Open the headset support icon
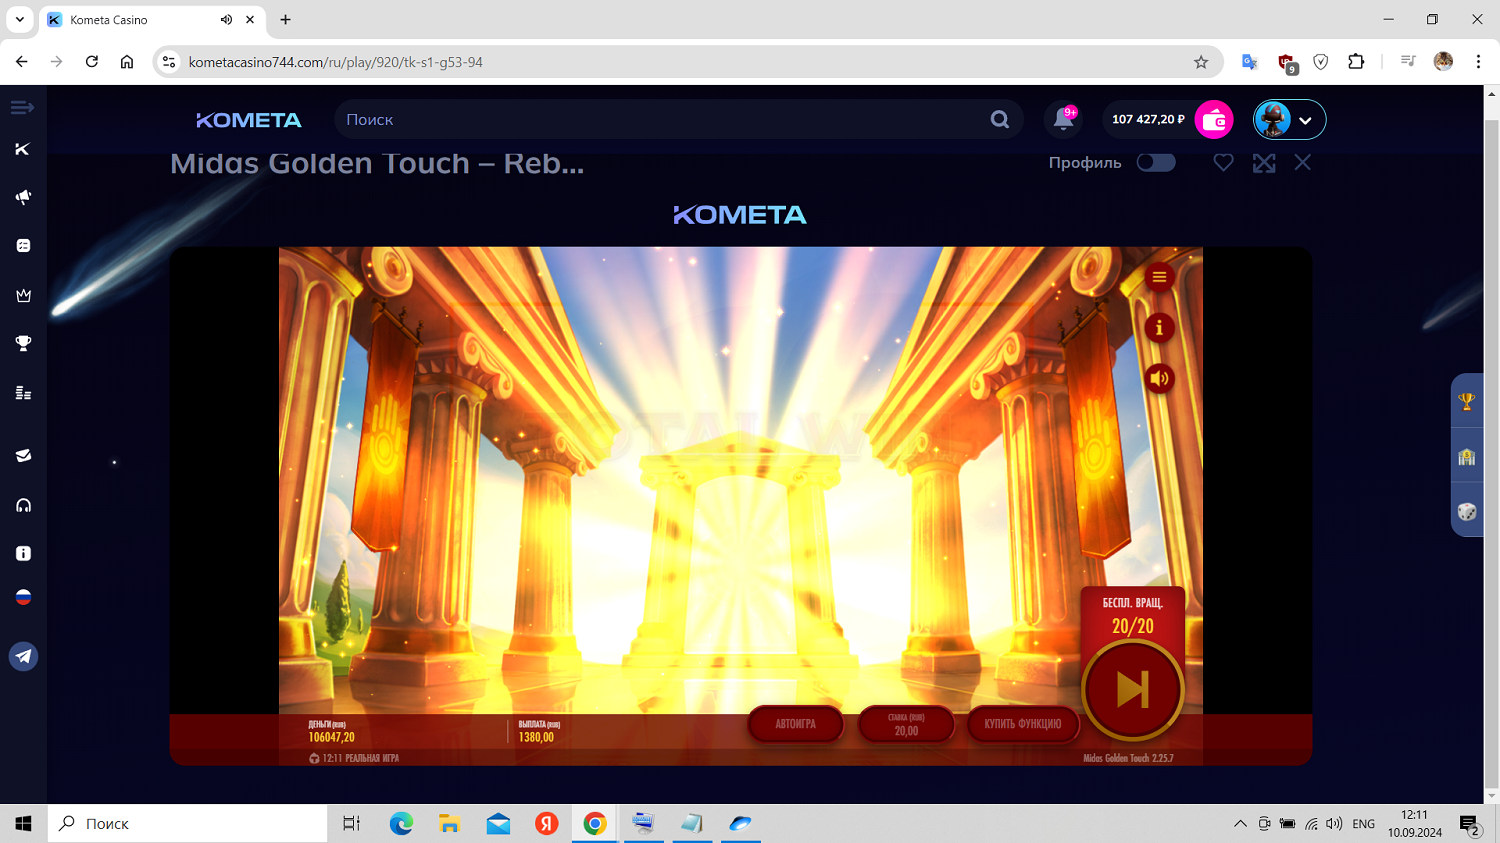This screenshot has height=843, width=1500. [23, 505]
